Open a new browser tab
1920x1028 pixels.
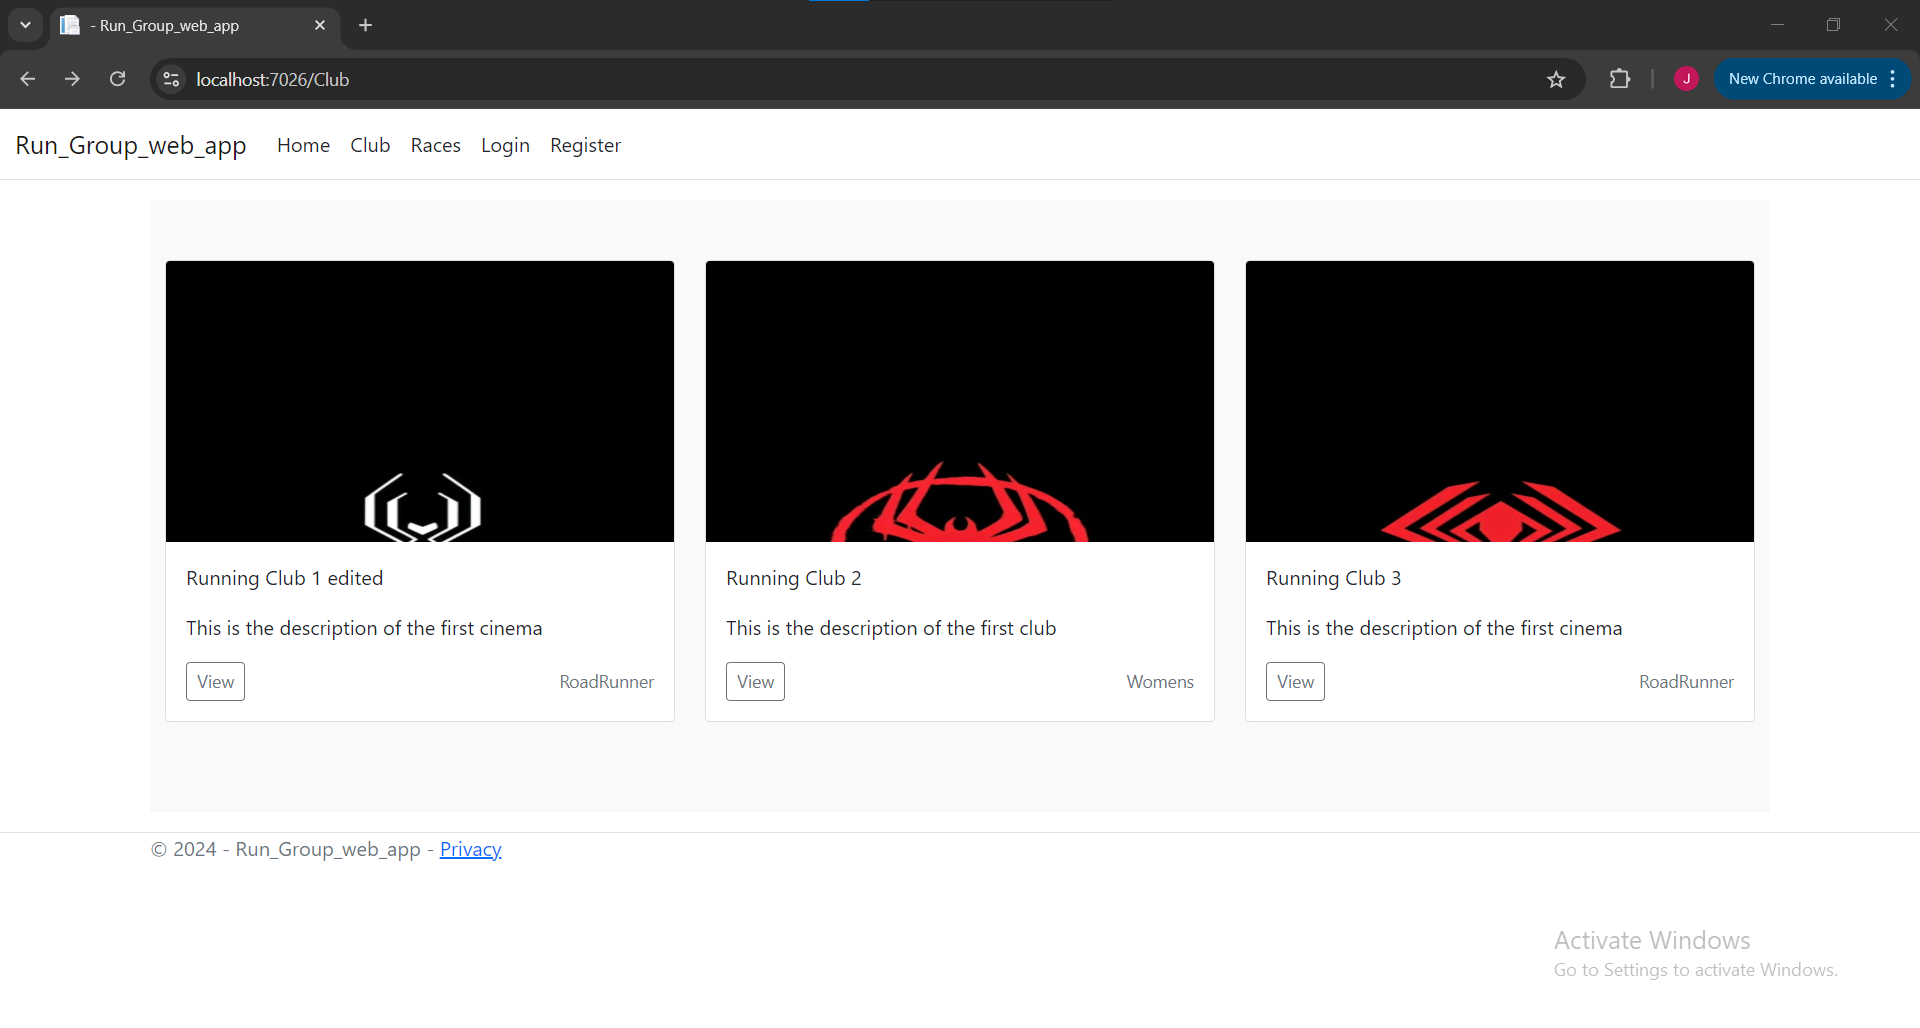click(x=366, y=25)
